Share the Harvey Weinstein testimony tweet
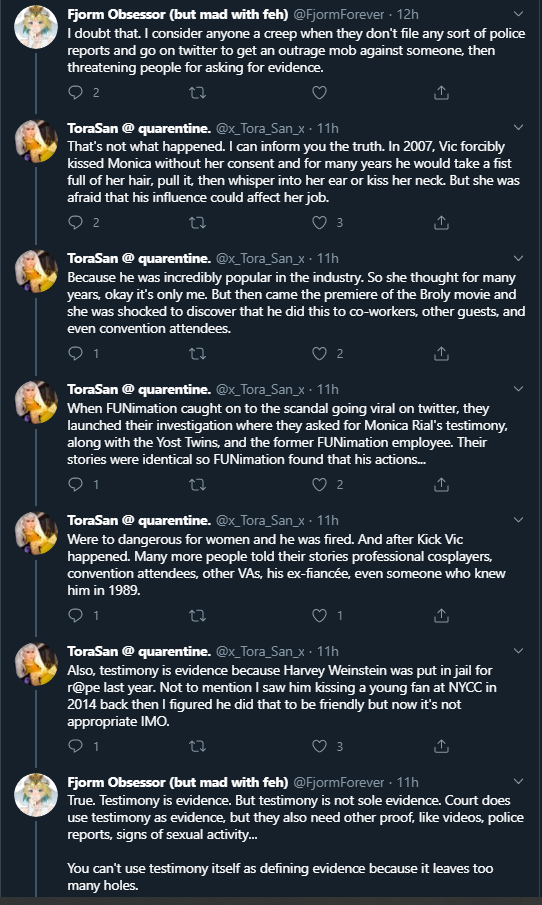 coord(441,746)
